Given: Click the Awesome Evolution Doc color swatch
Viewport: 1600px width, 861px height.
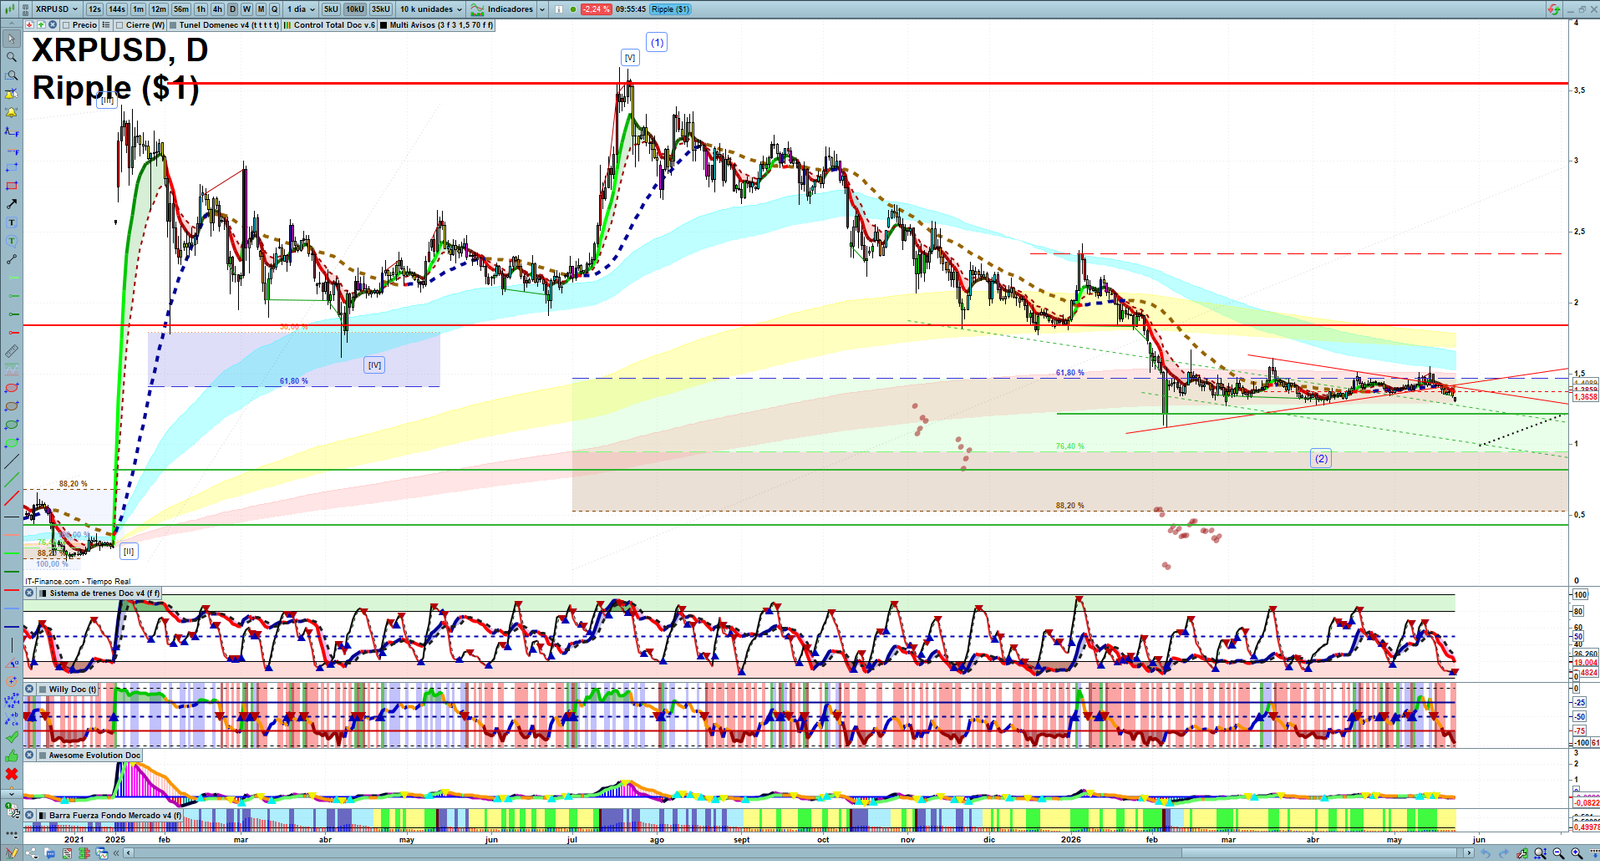Looking at the screenshot, I should coord(42,755).
